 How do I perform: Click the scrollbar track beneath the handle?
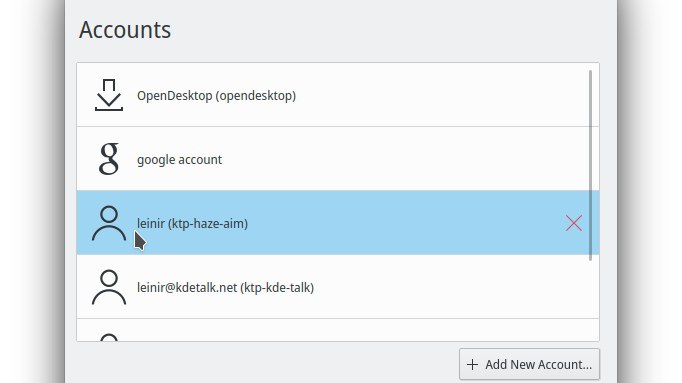pyautogui.click(x=590, y=300)
